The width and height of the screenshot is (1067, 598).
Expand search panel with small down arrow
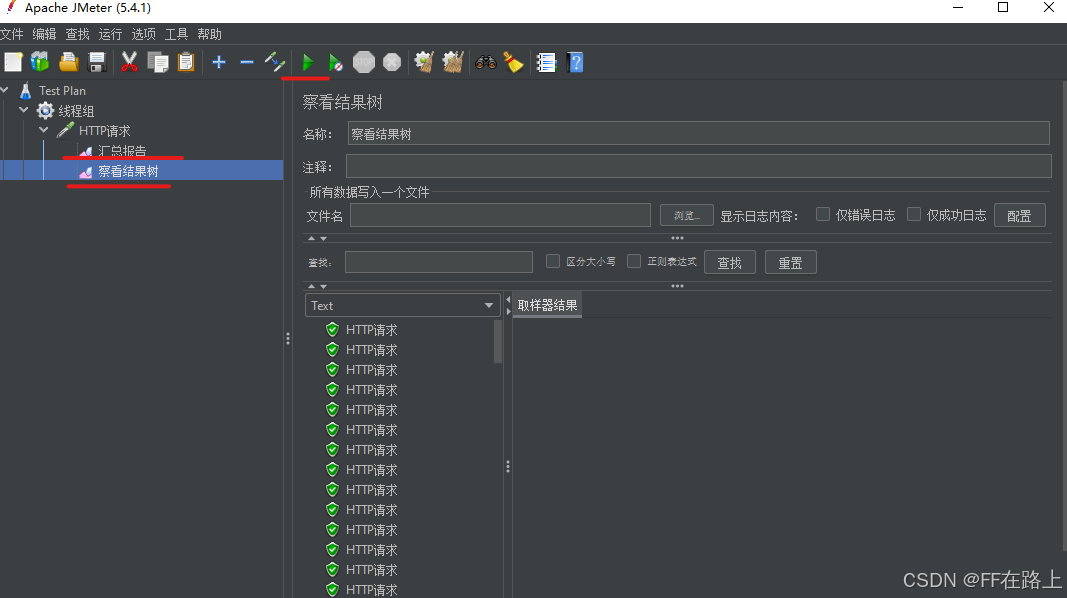point(323,286)
